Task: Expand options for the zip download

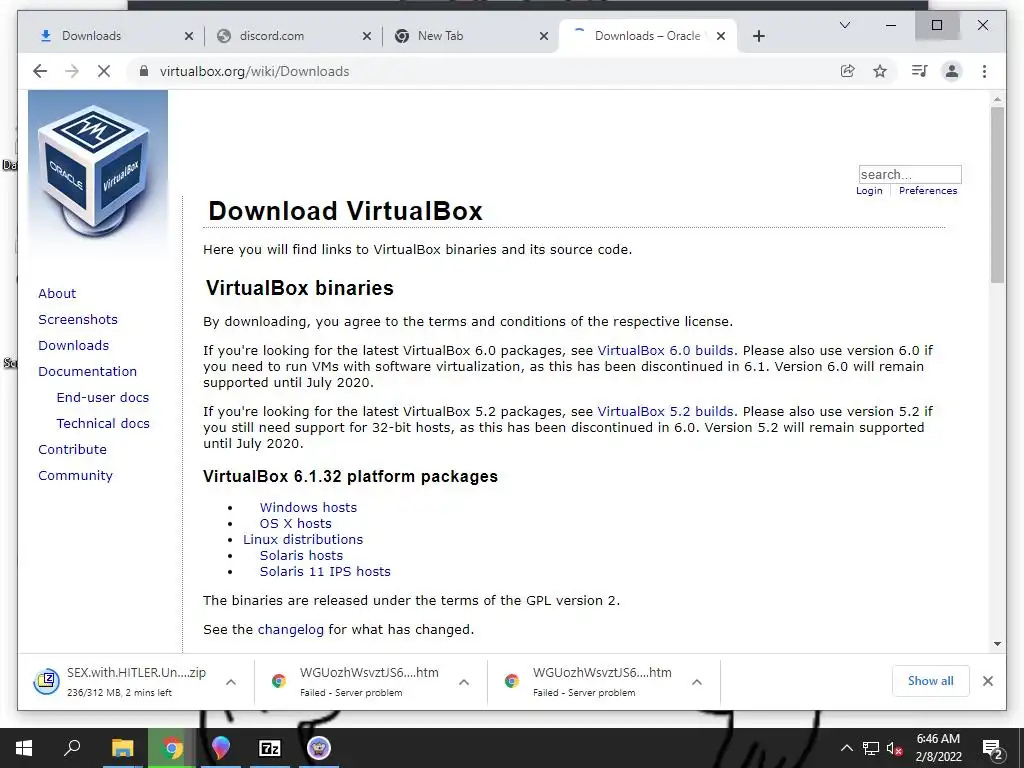Action: [x=231, y=682]
